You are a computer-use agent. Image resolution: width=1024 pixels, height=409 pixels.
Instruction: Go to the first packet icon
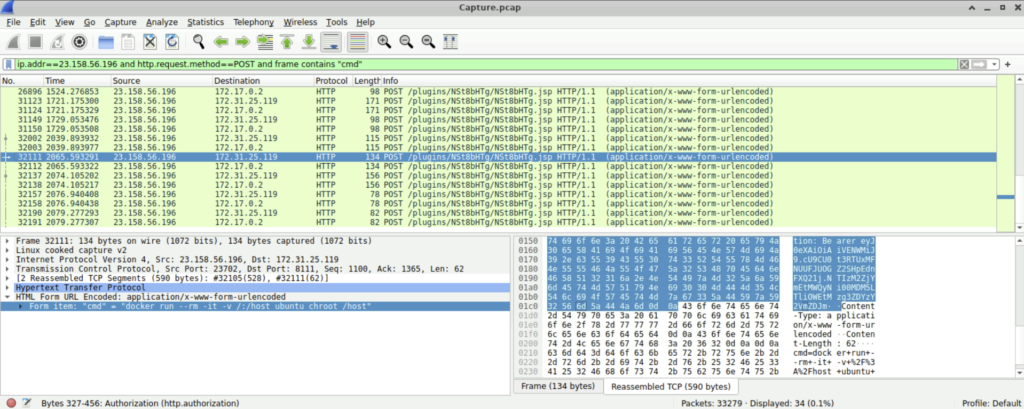tap(287, 42)
